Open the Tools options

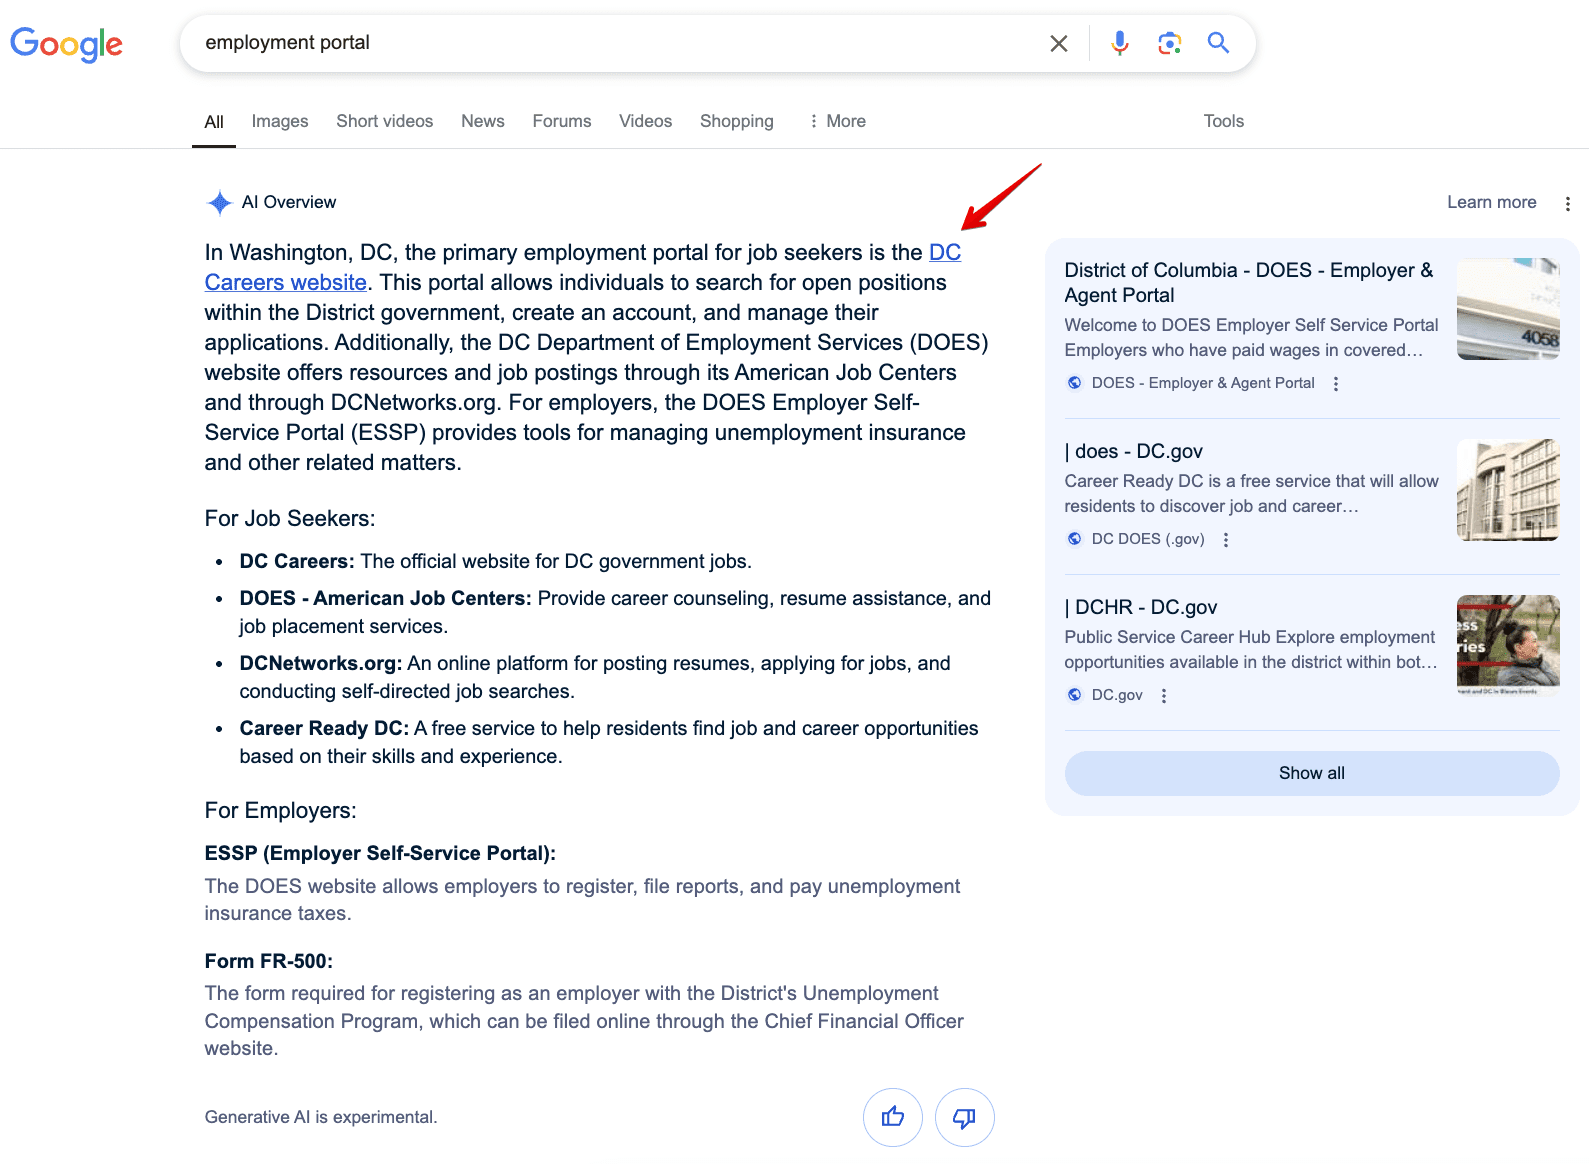[x=1223, y=121]
